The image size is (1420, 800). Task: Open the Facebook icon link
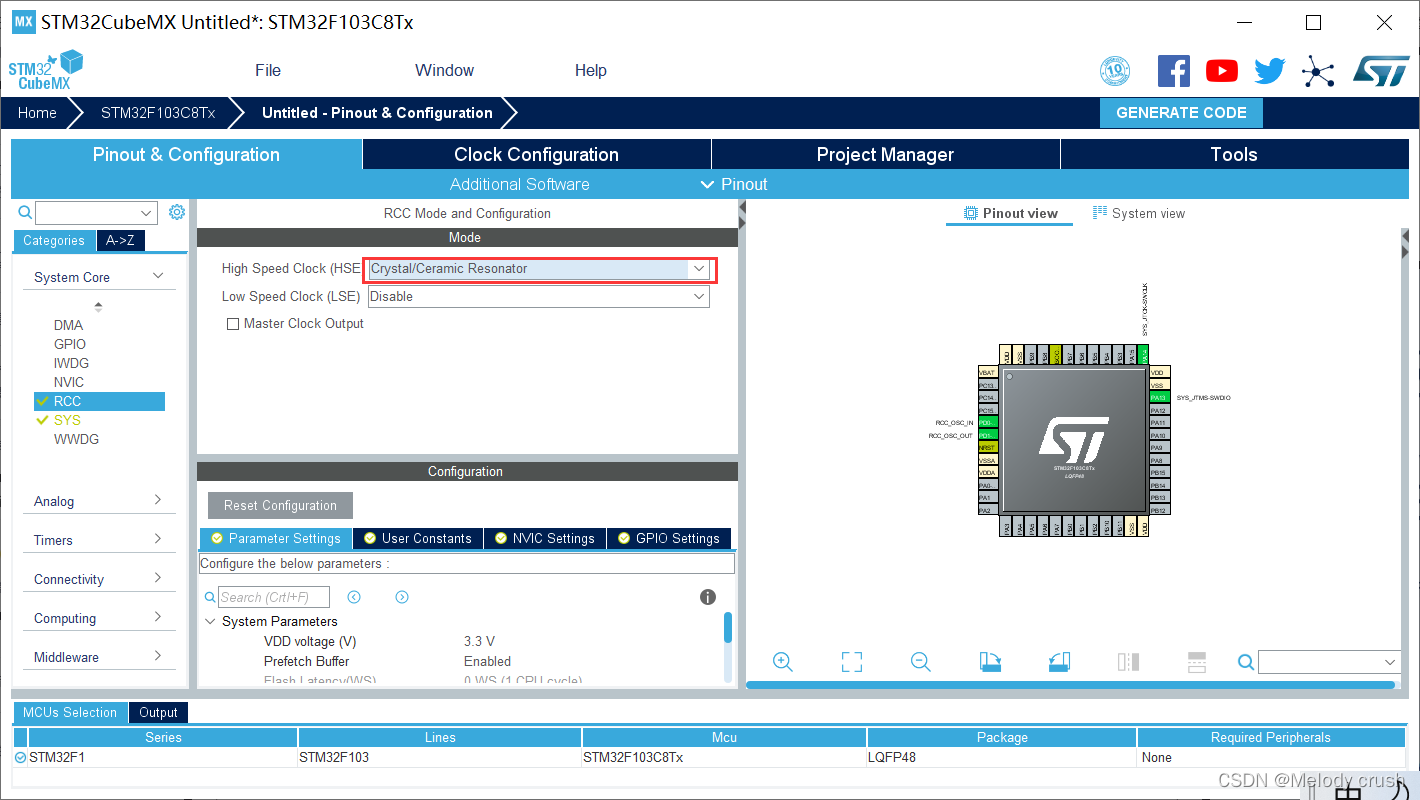pos(1173,70)
